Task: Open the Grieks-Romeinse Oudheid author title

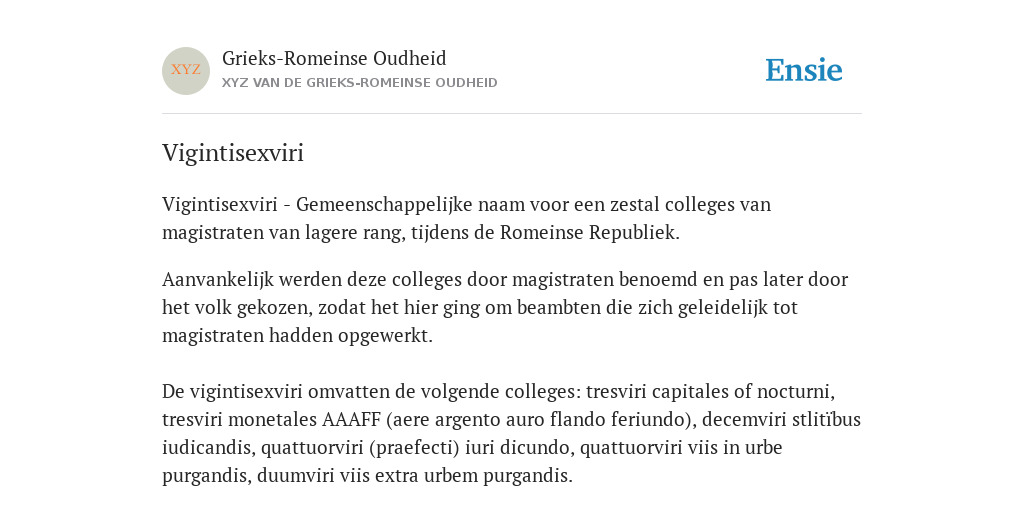Action: click(x=334, y=58)
